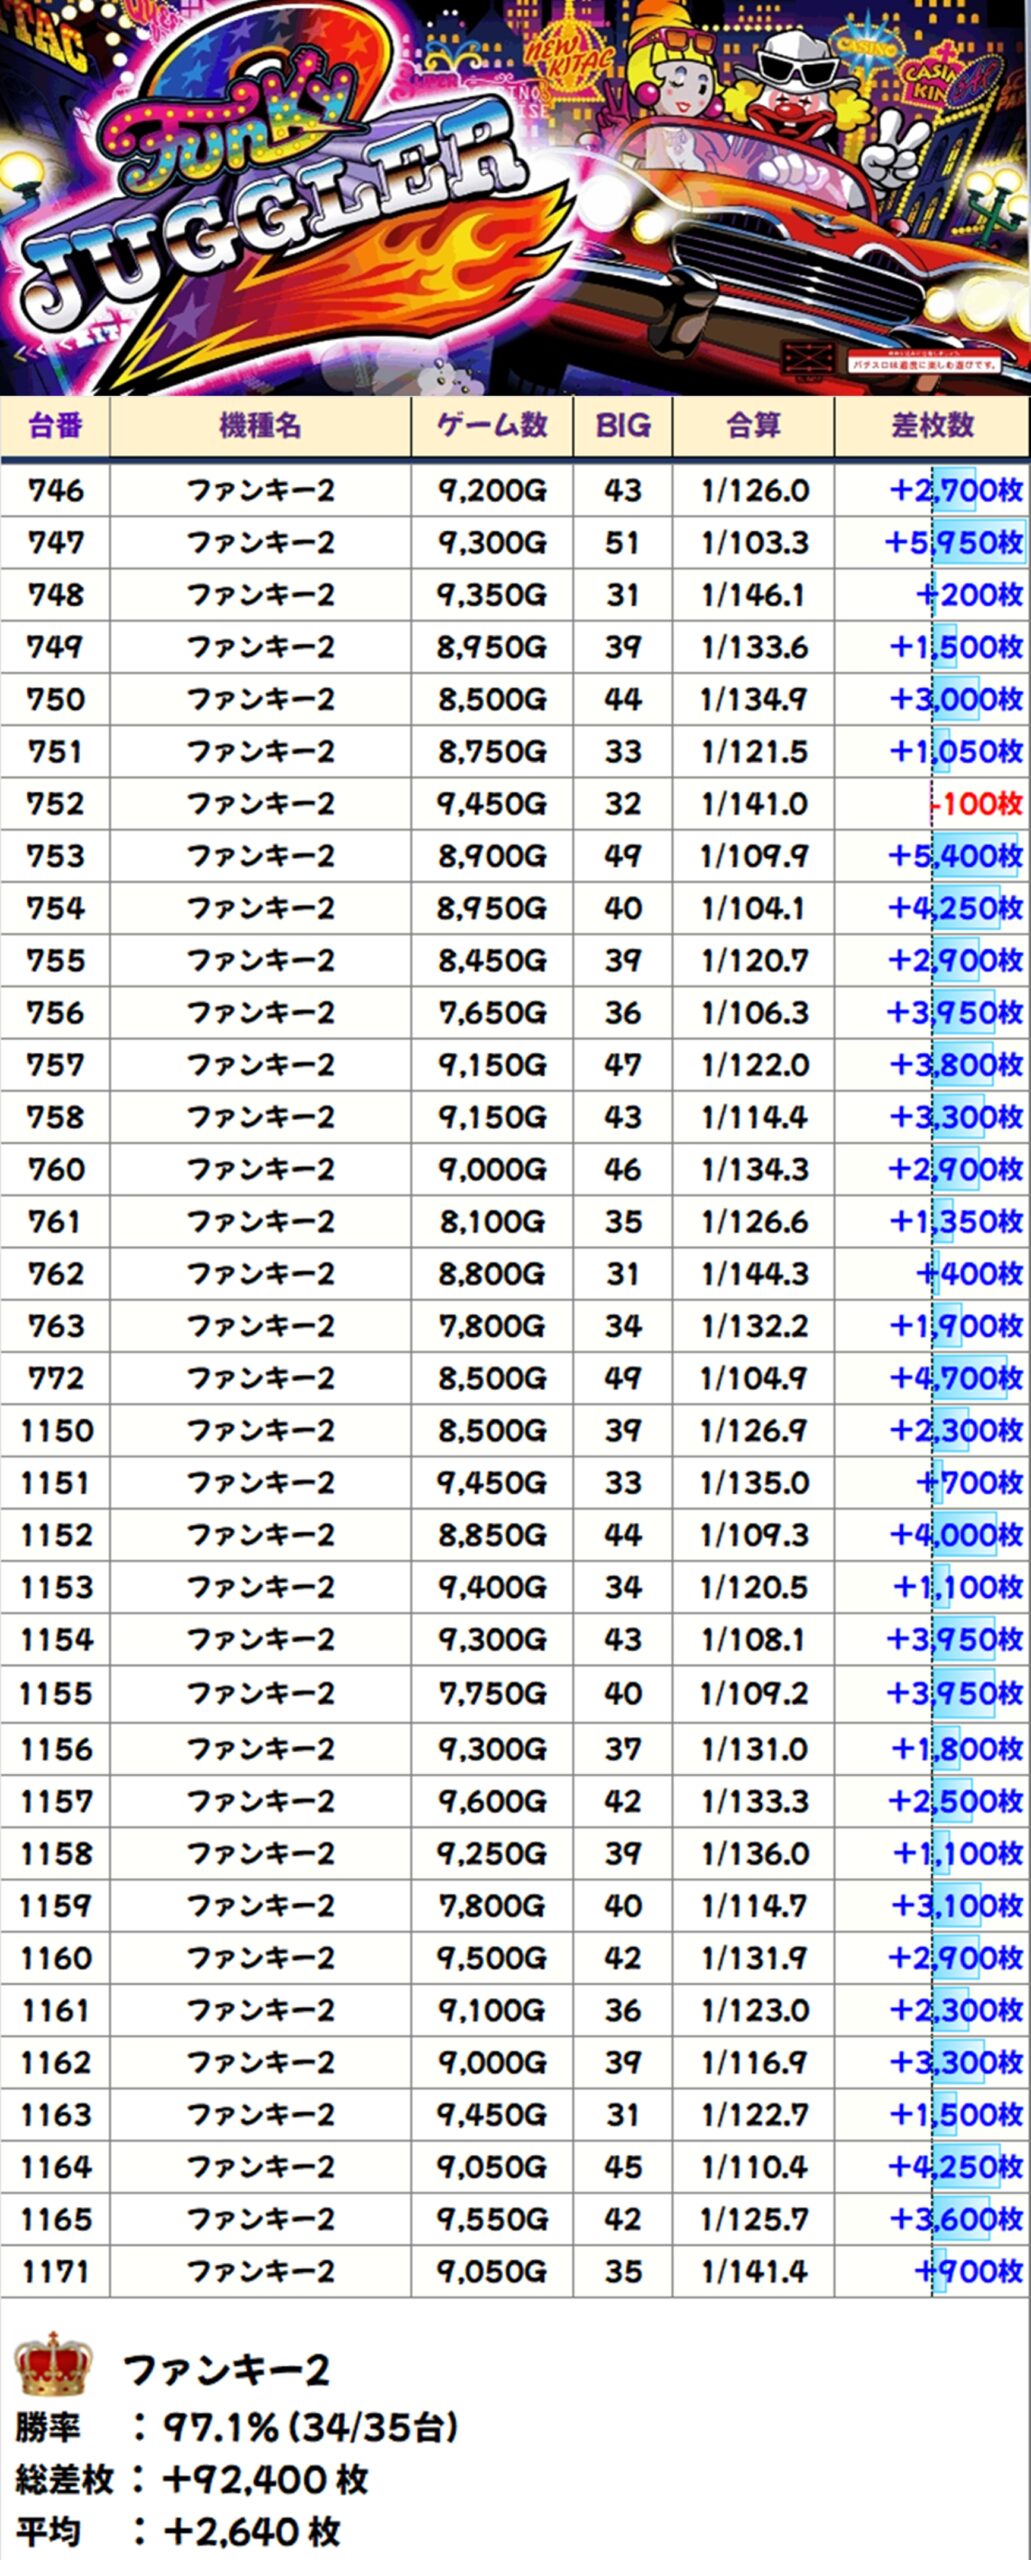Click the Funky Juggler 2 logo

[270, 180]
